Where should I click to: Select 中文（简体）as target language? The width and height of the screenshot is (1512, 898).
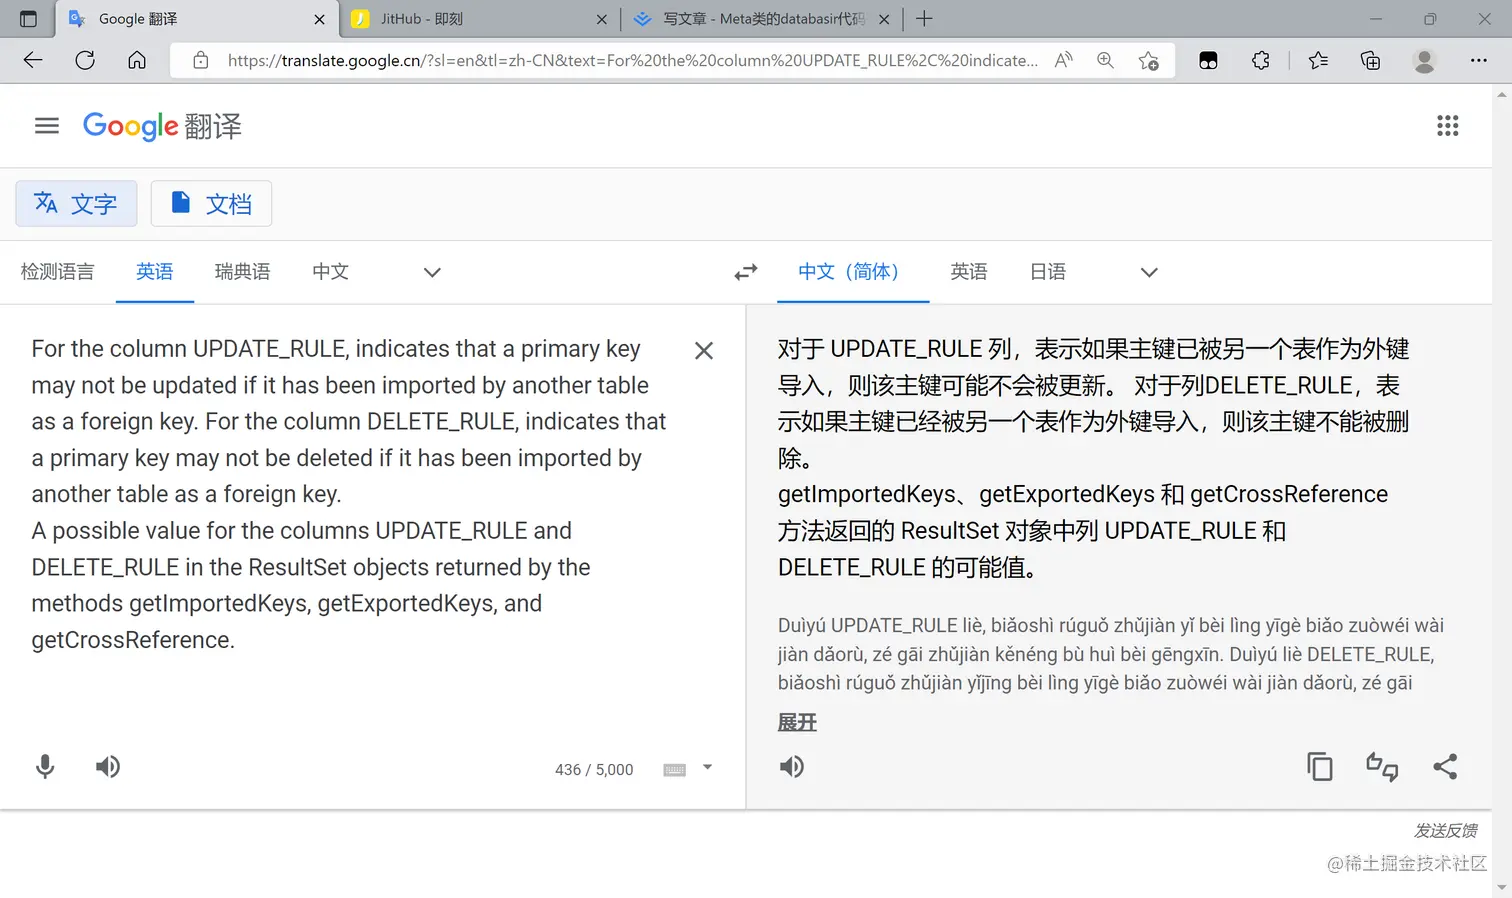click(x=853, y=272)
